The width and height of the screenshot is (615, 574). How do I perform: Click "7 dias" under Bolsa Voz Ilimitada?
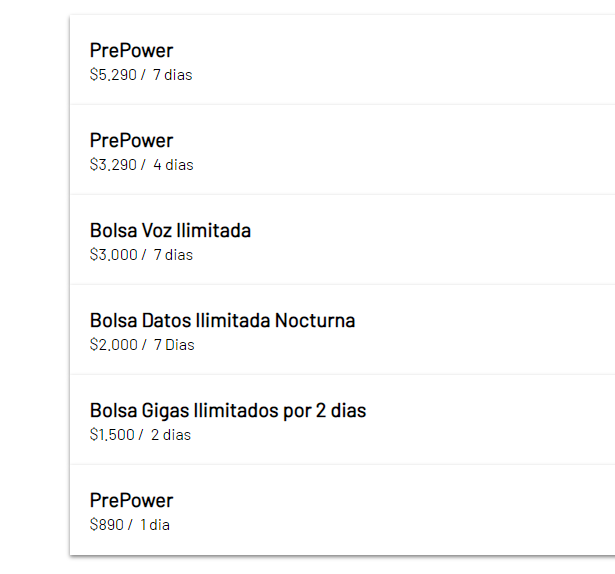pyautogui.click(x=173, y=255)
